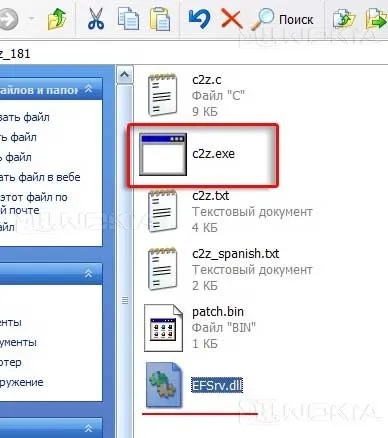Image resolution: width=388 pixels, height=438 pixels.
Task: Click the Cut scissors icon
Action: (x=96, y=19)
